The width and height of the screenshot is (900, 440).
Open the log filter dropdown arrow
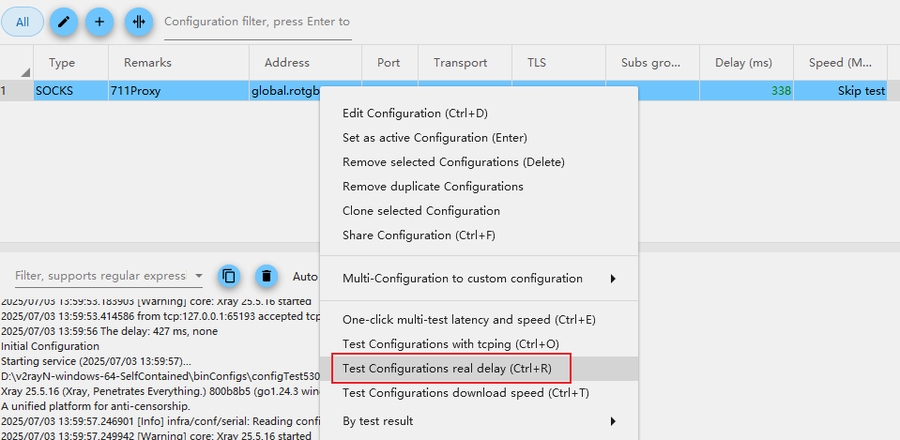[199, 276]
